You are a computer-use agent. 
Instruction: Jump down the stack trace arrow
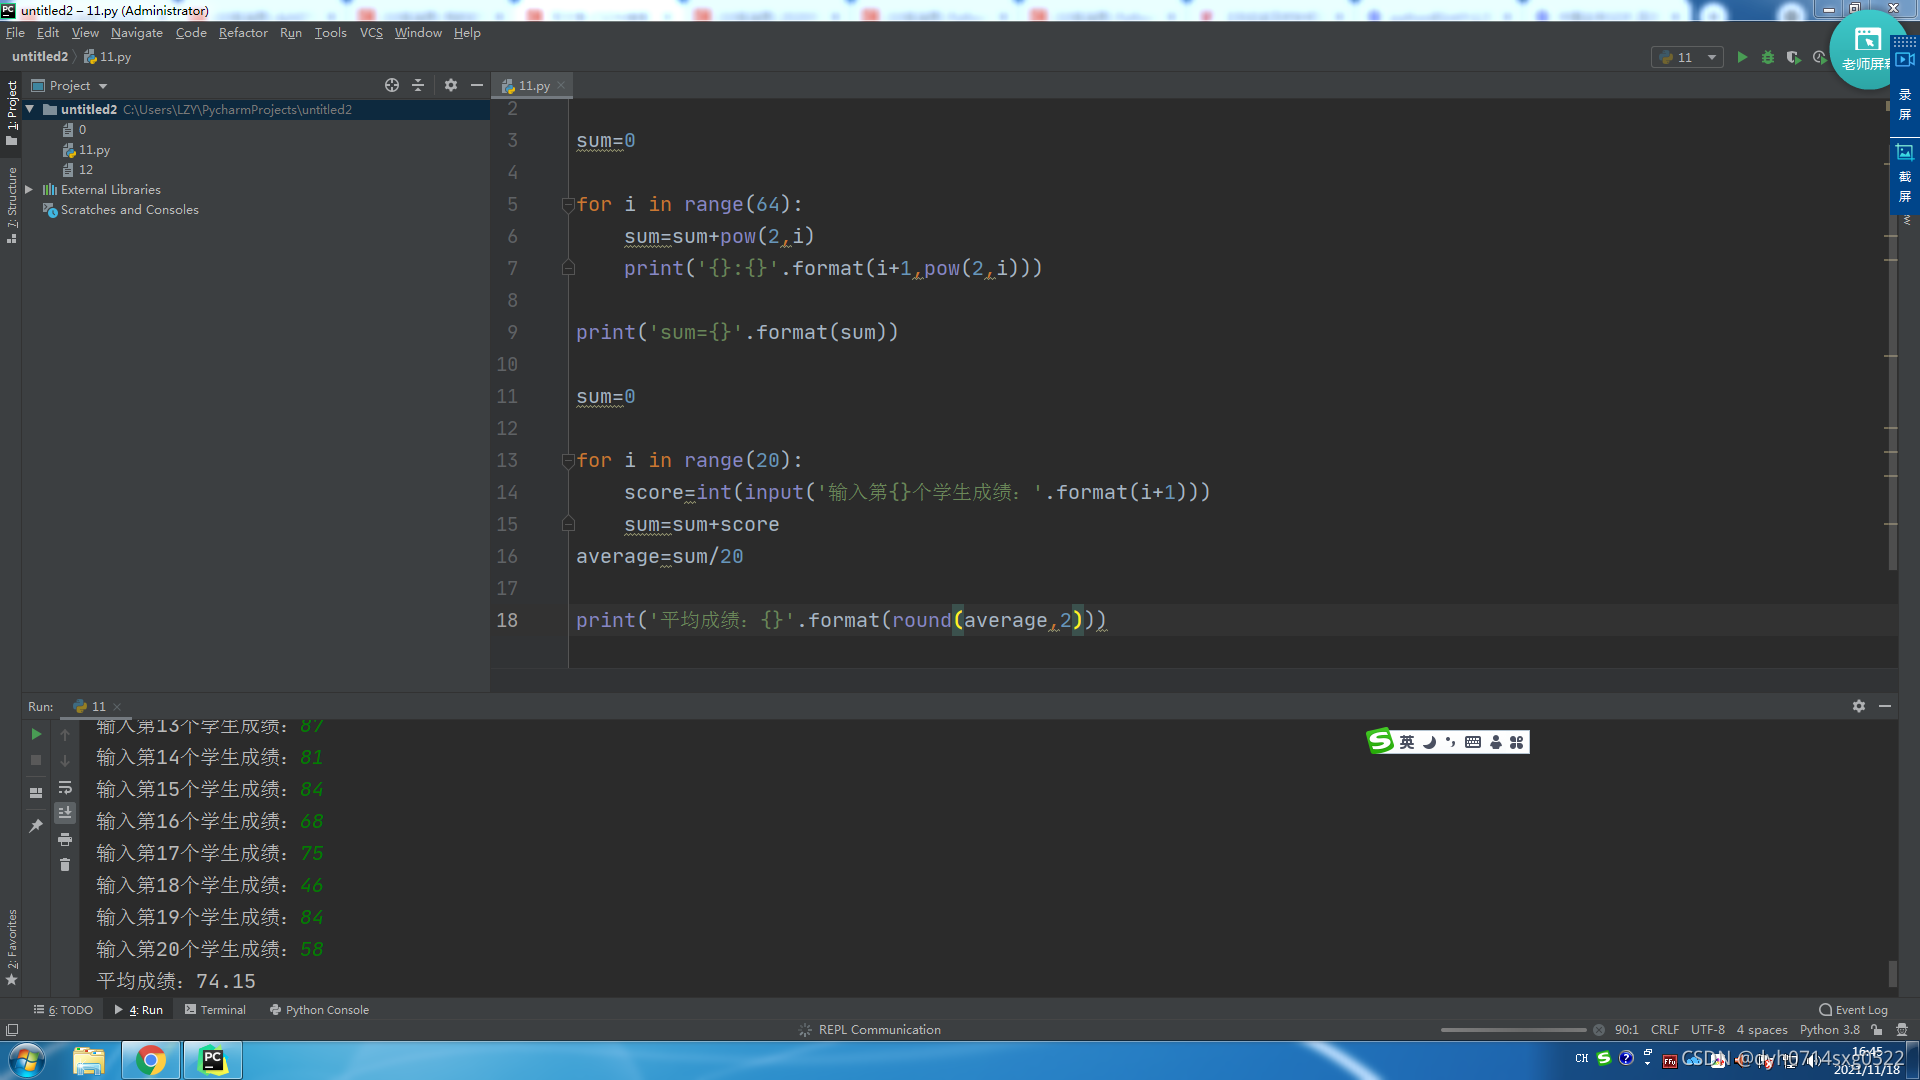click(x=65, y=760)
